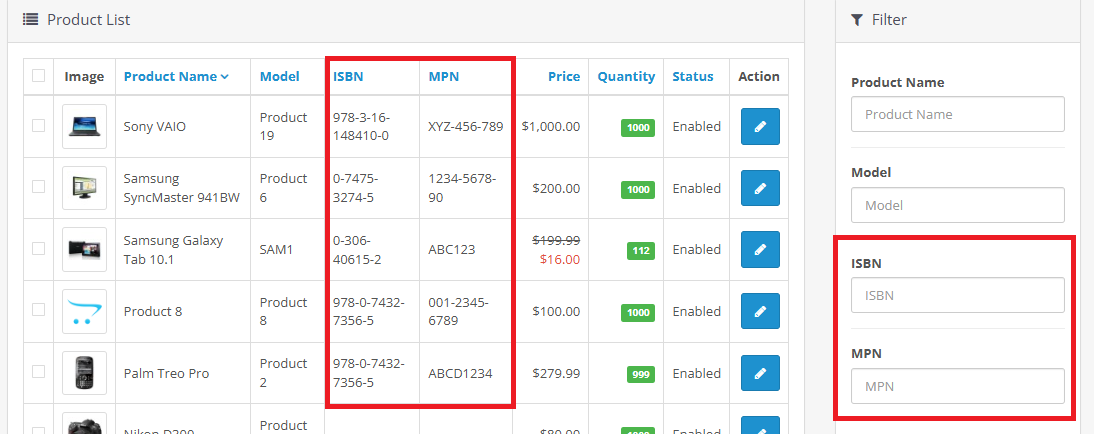Click the Sony VAIO laptop thumbnail
1094x434 pixels.
(84, 127)
